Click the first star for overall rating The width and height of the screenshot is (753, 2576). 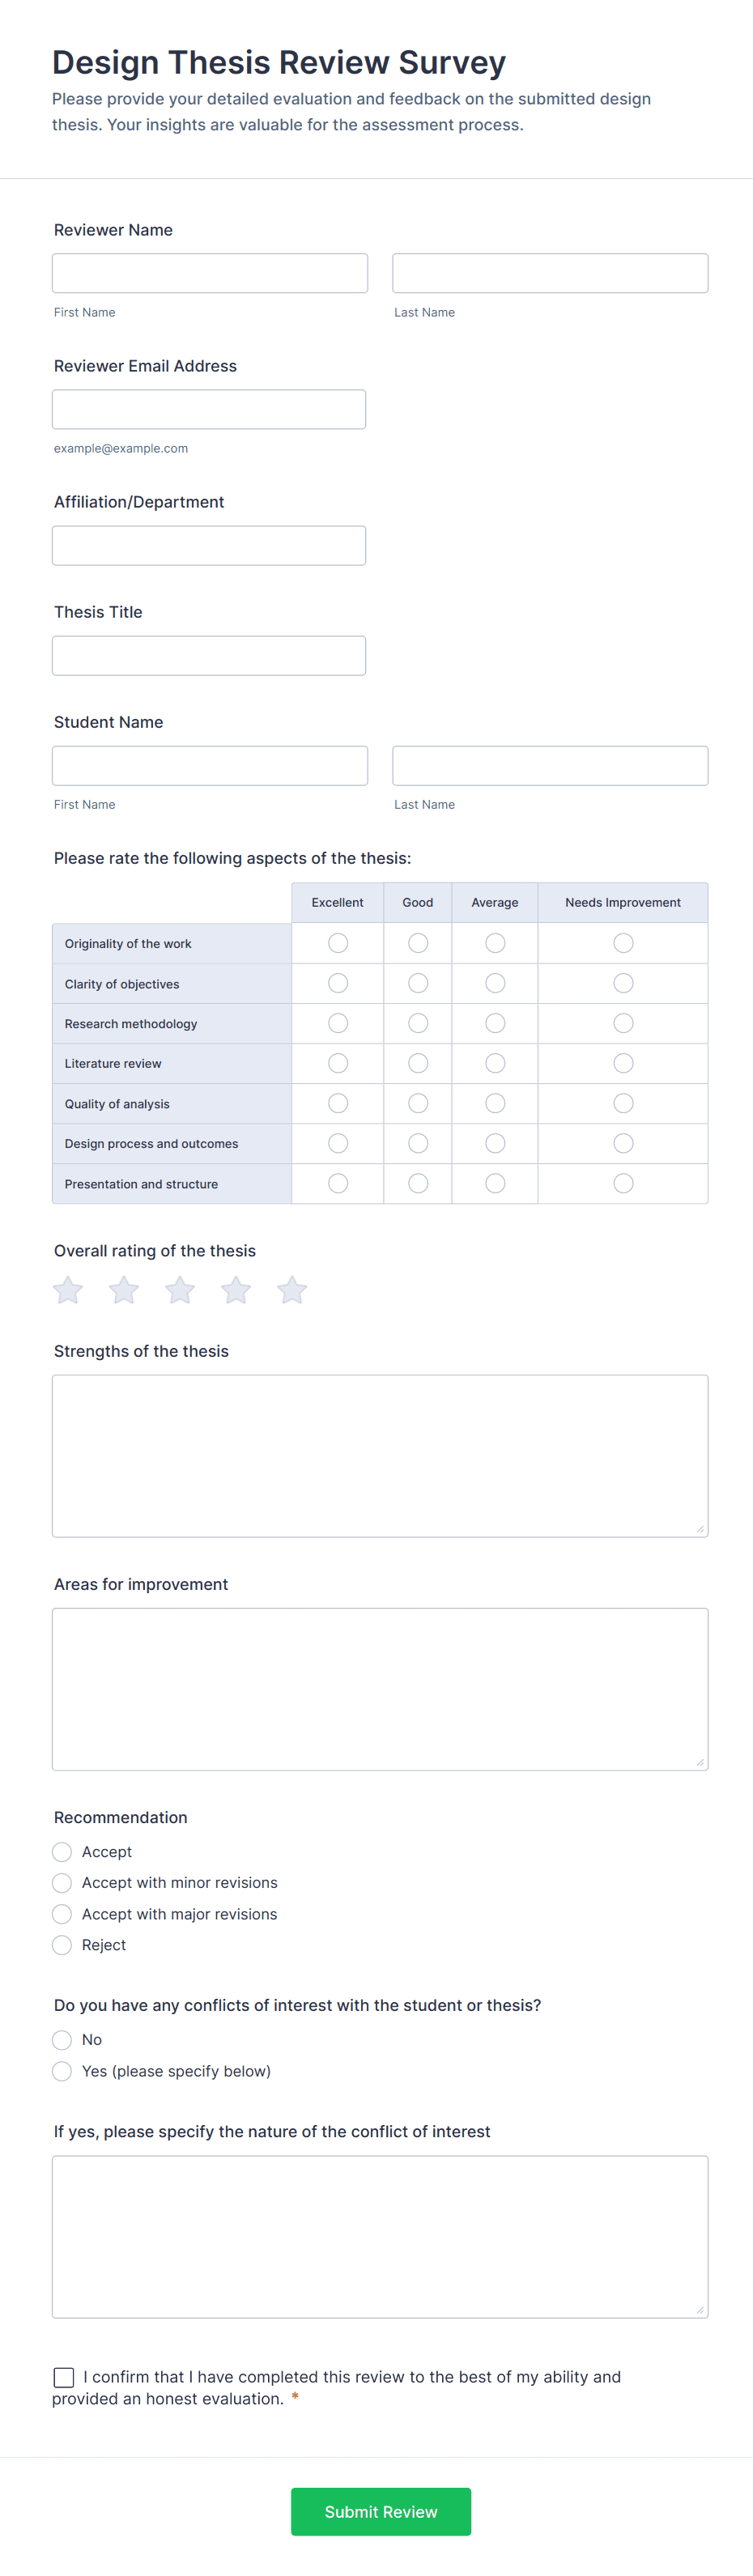67,1290
